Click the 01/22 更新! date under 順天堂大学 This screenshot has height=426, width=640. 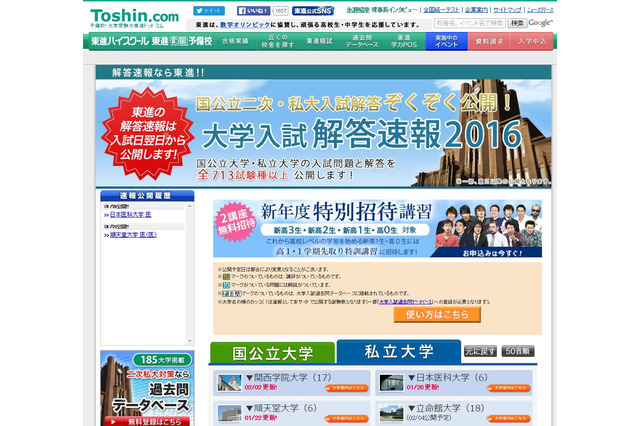point(261,418)
